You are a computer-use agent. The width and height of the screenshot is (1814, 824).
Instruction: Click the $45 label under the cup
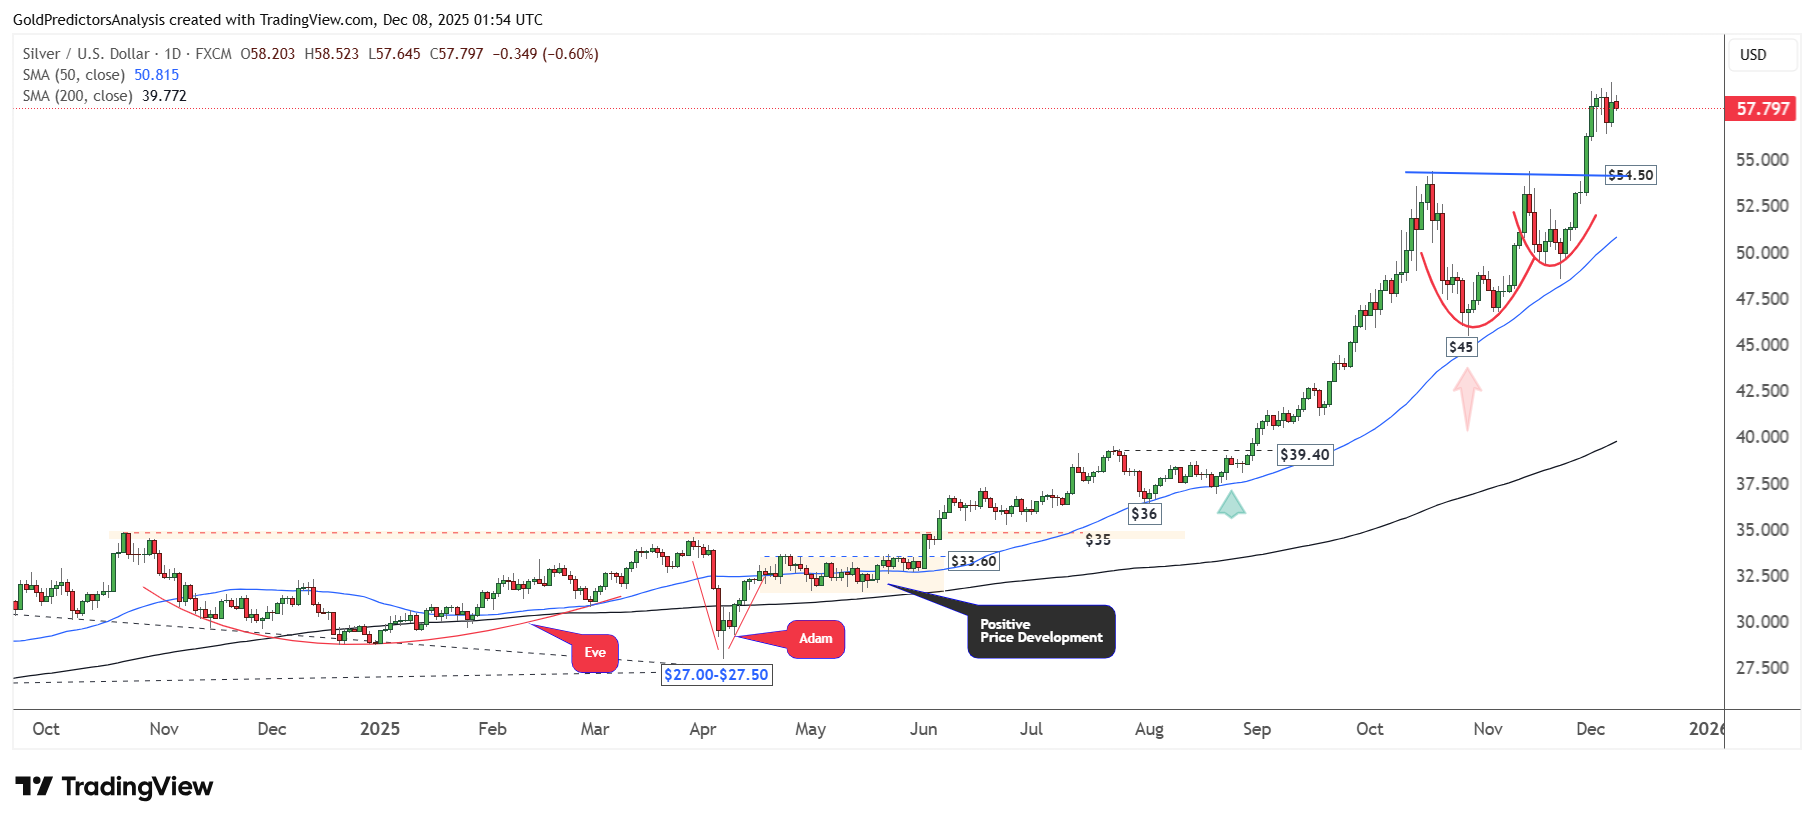(x=1461, y=347)
